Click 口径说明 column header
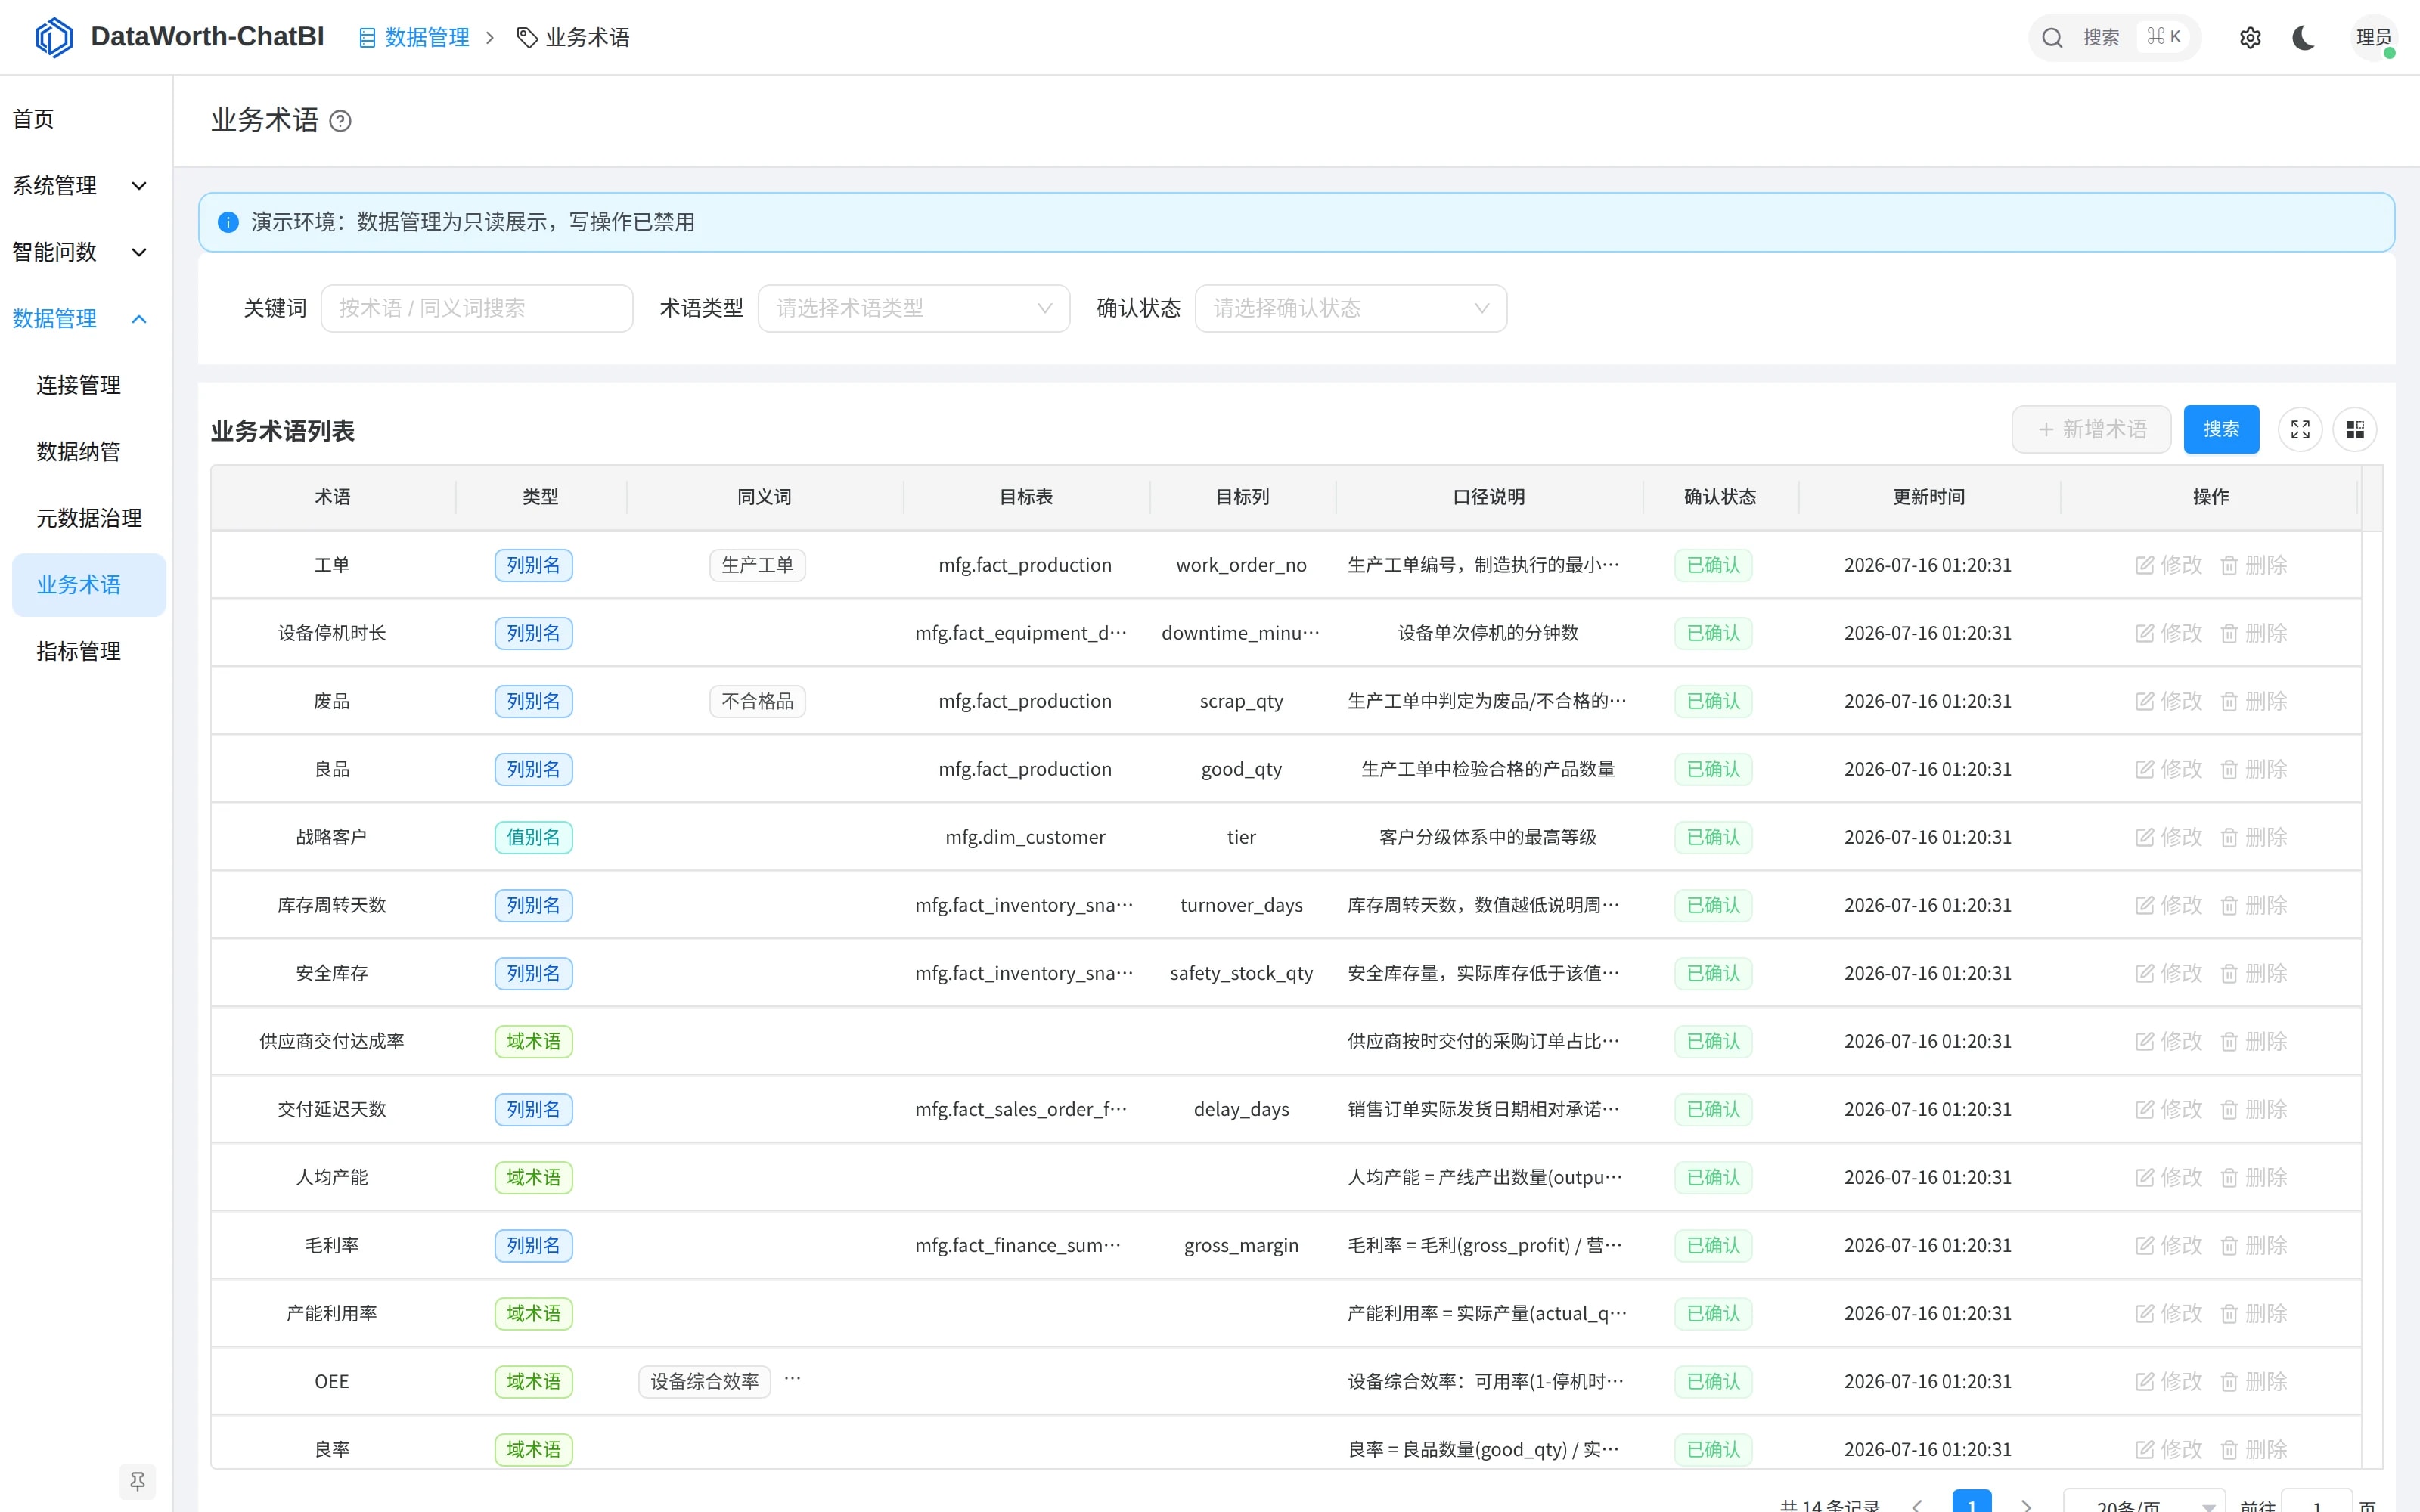2420x1512 pixels. coord(1488,497)
